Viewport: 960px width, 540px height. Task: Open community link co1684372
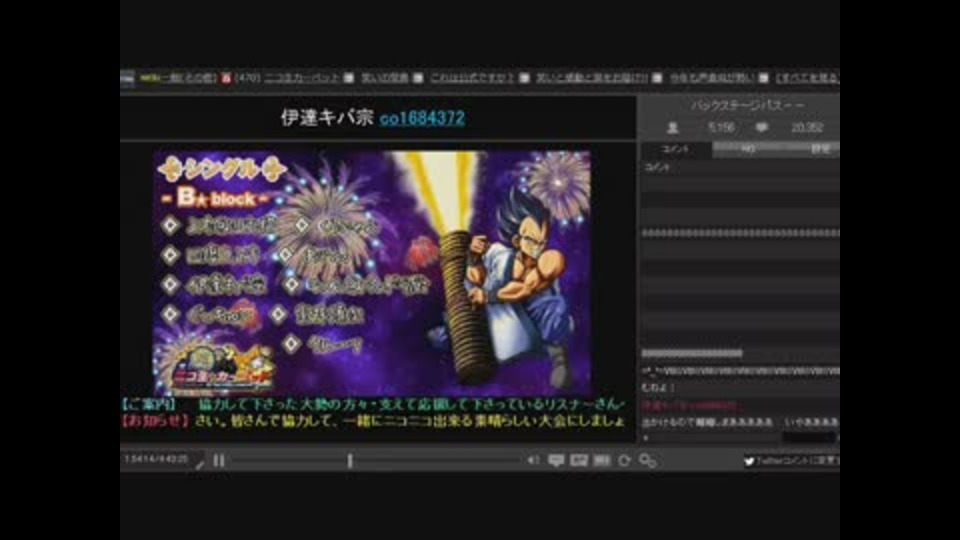tap(422, 118)
